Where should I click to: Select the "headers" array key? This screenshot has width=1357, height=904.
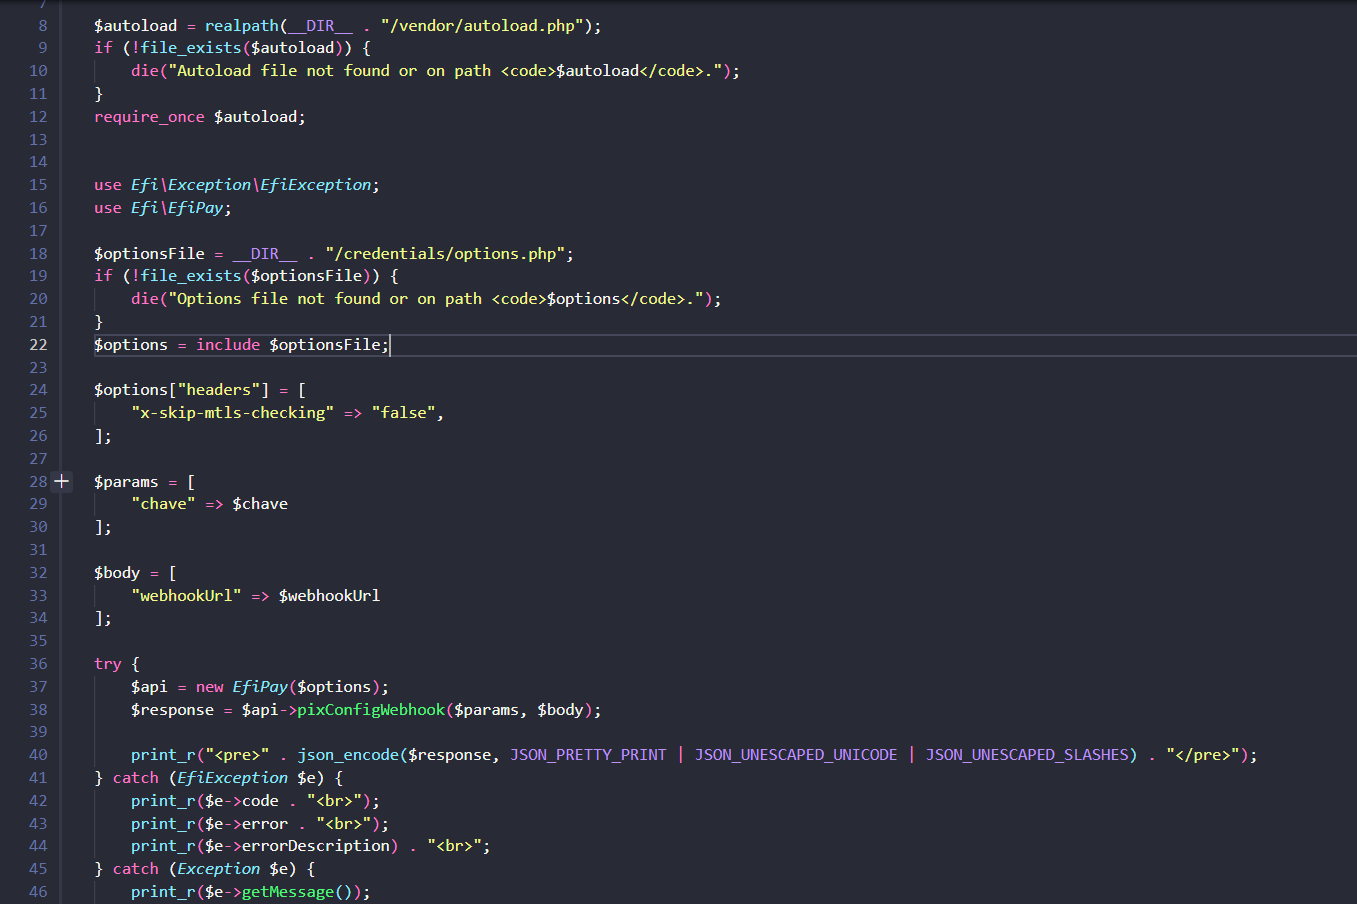click(x=219, y=390)
